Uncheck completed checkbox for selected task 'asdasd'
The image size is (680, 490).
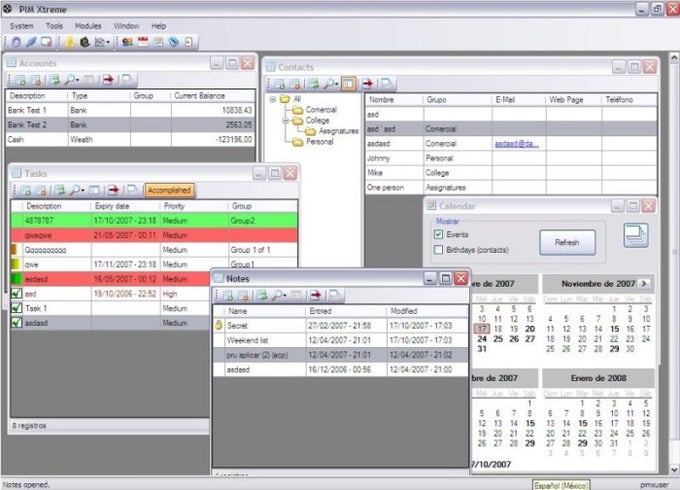(16, 323)
